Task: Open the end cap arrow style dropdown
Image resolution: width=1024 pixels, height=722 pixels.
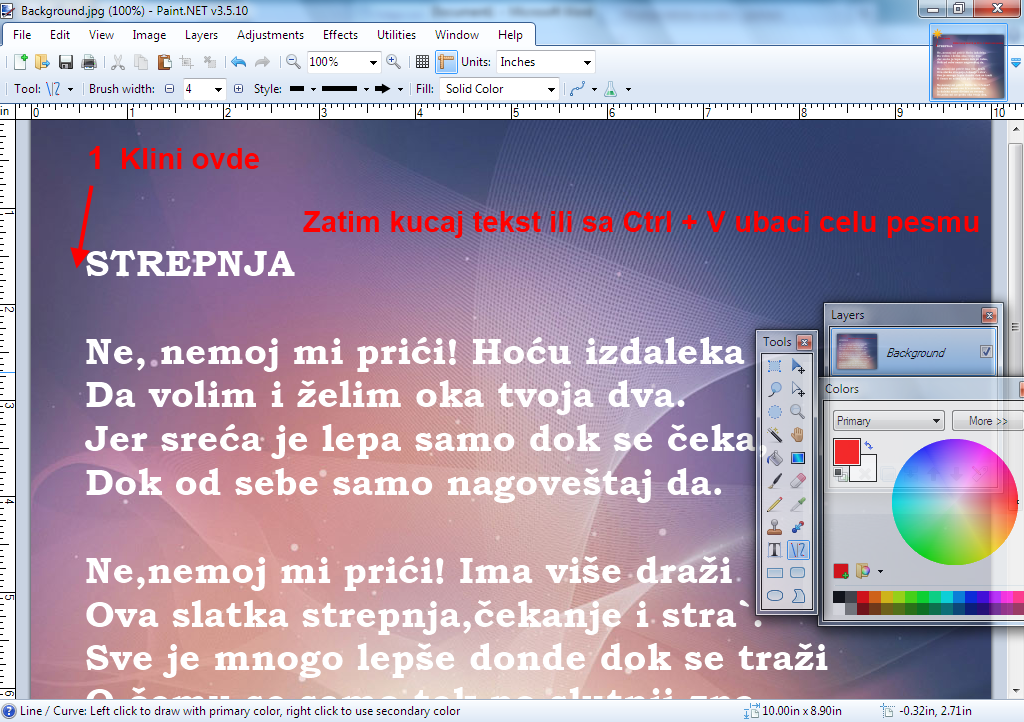Action: (x=400, y=89)
